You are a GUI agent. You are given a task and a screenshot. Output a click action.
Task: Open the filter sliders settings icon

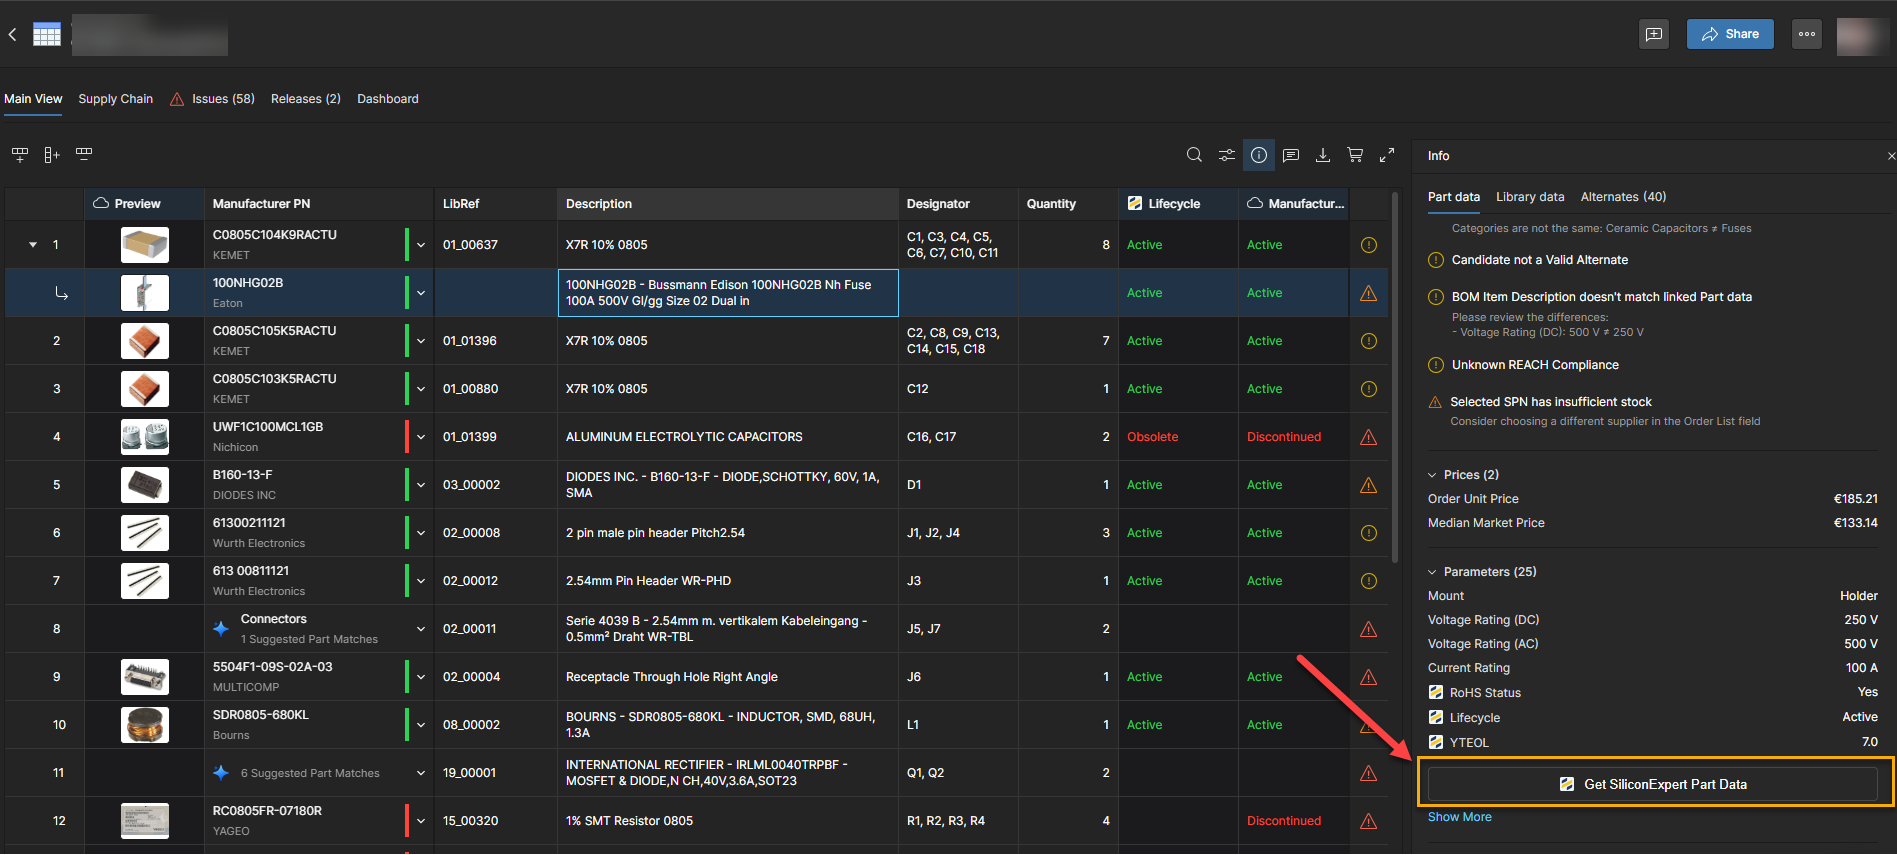click(1226, 155)
